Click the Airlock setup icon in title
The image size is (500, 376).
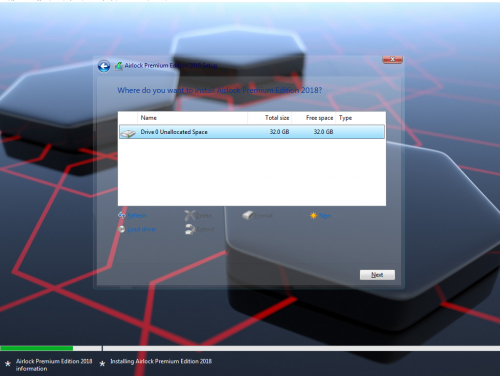(x=118, y=66)
